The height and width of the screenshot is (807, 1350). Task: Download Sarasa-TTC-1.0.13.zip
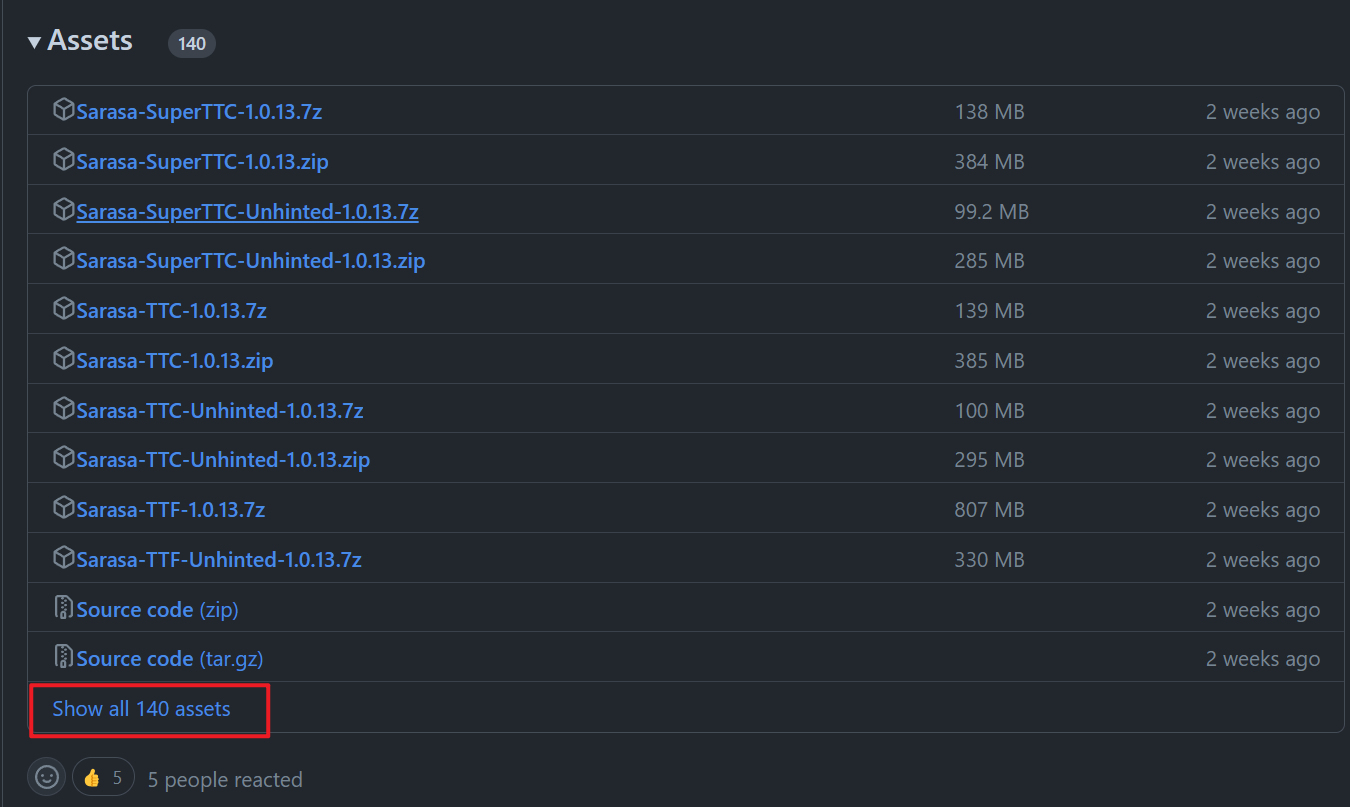174,361
